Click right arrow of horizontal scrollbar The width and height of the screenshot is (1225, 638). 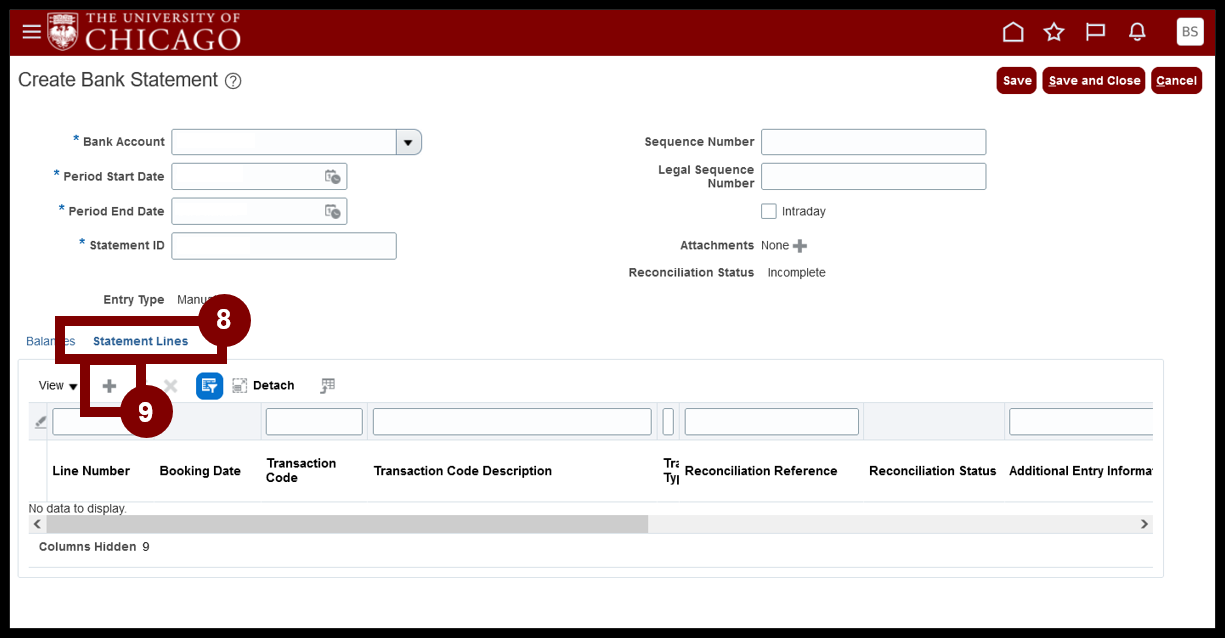click(1145, 524)
